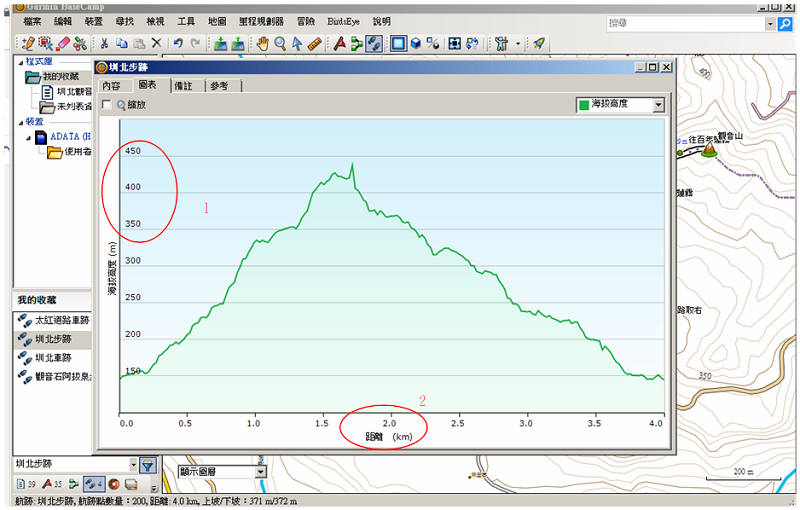Viewport: 800px width, 510px height.
Task: Switch to 3D cube map view
Action: click(416, 44)
